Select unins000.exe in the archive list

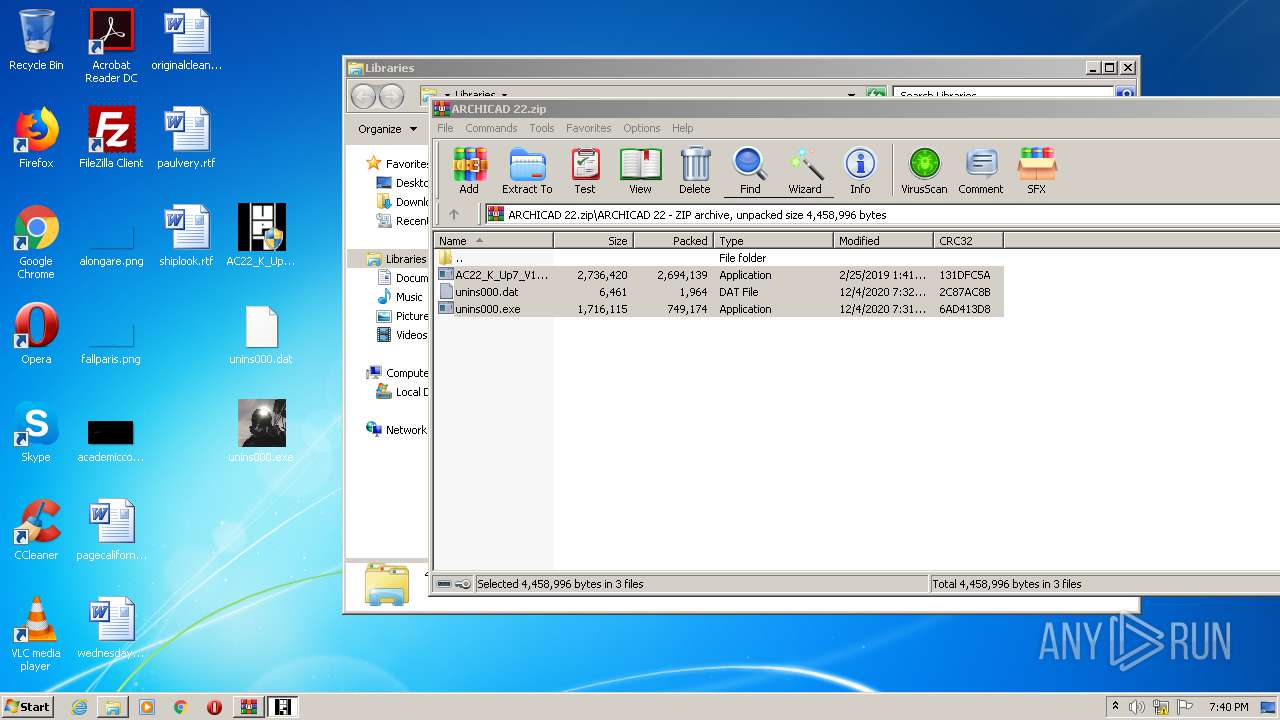click(719, 309)
